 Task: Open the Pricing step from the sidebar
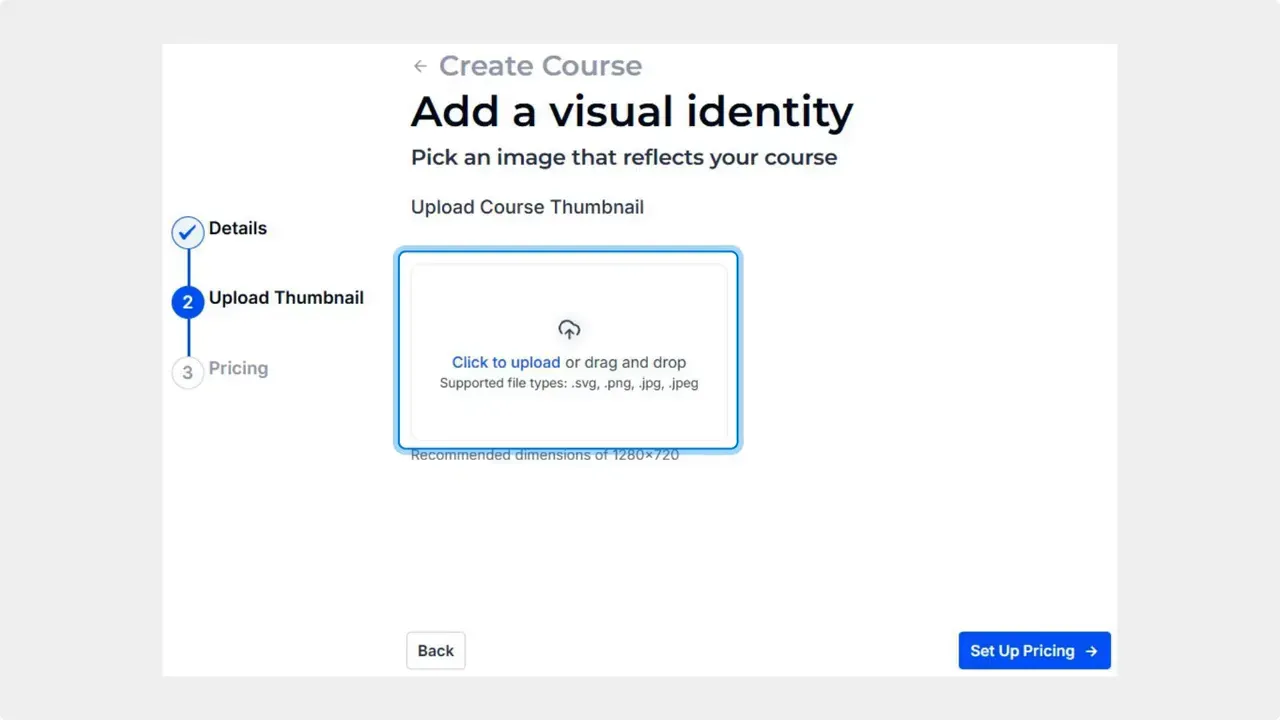click(238, 368)
